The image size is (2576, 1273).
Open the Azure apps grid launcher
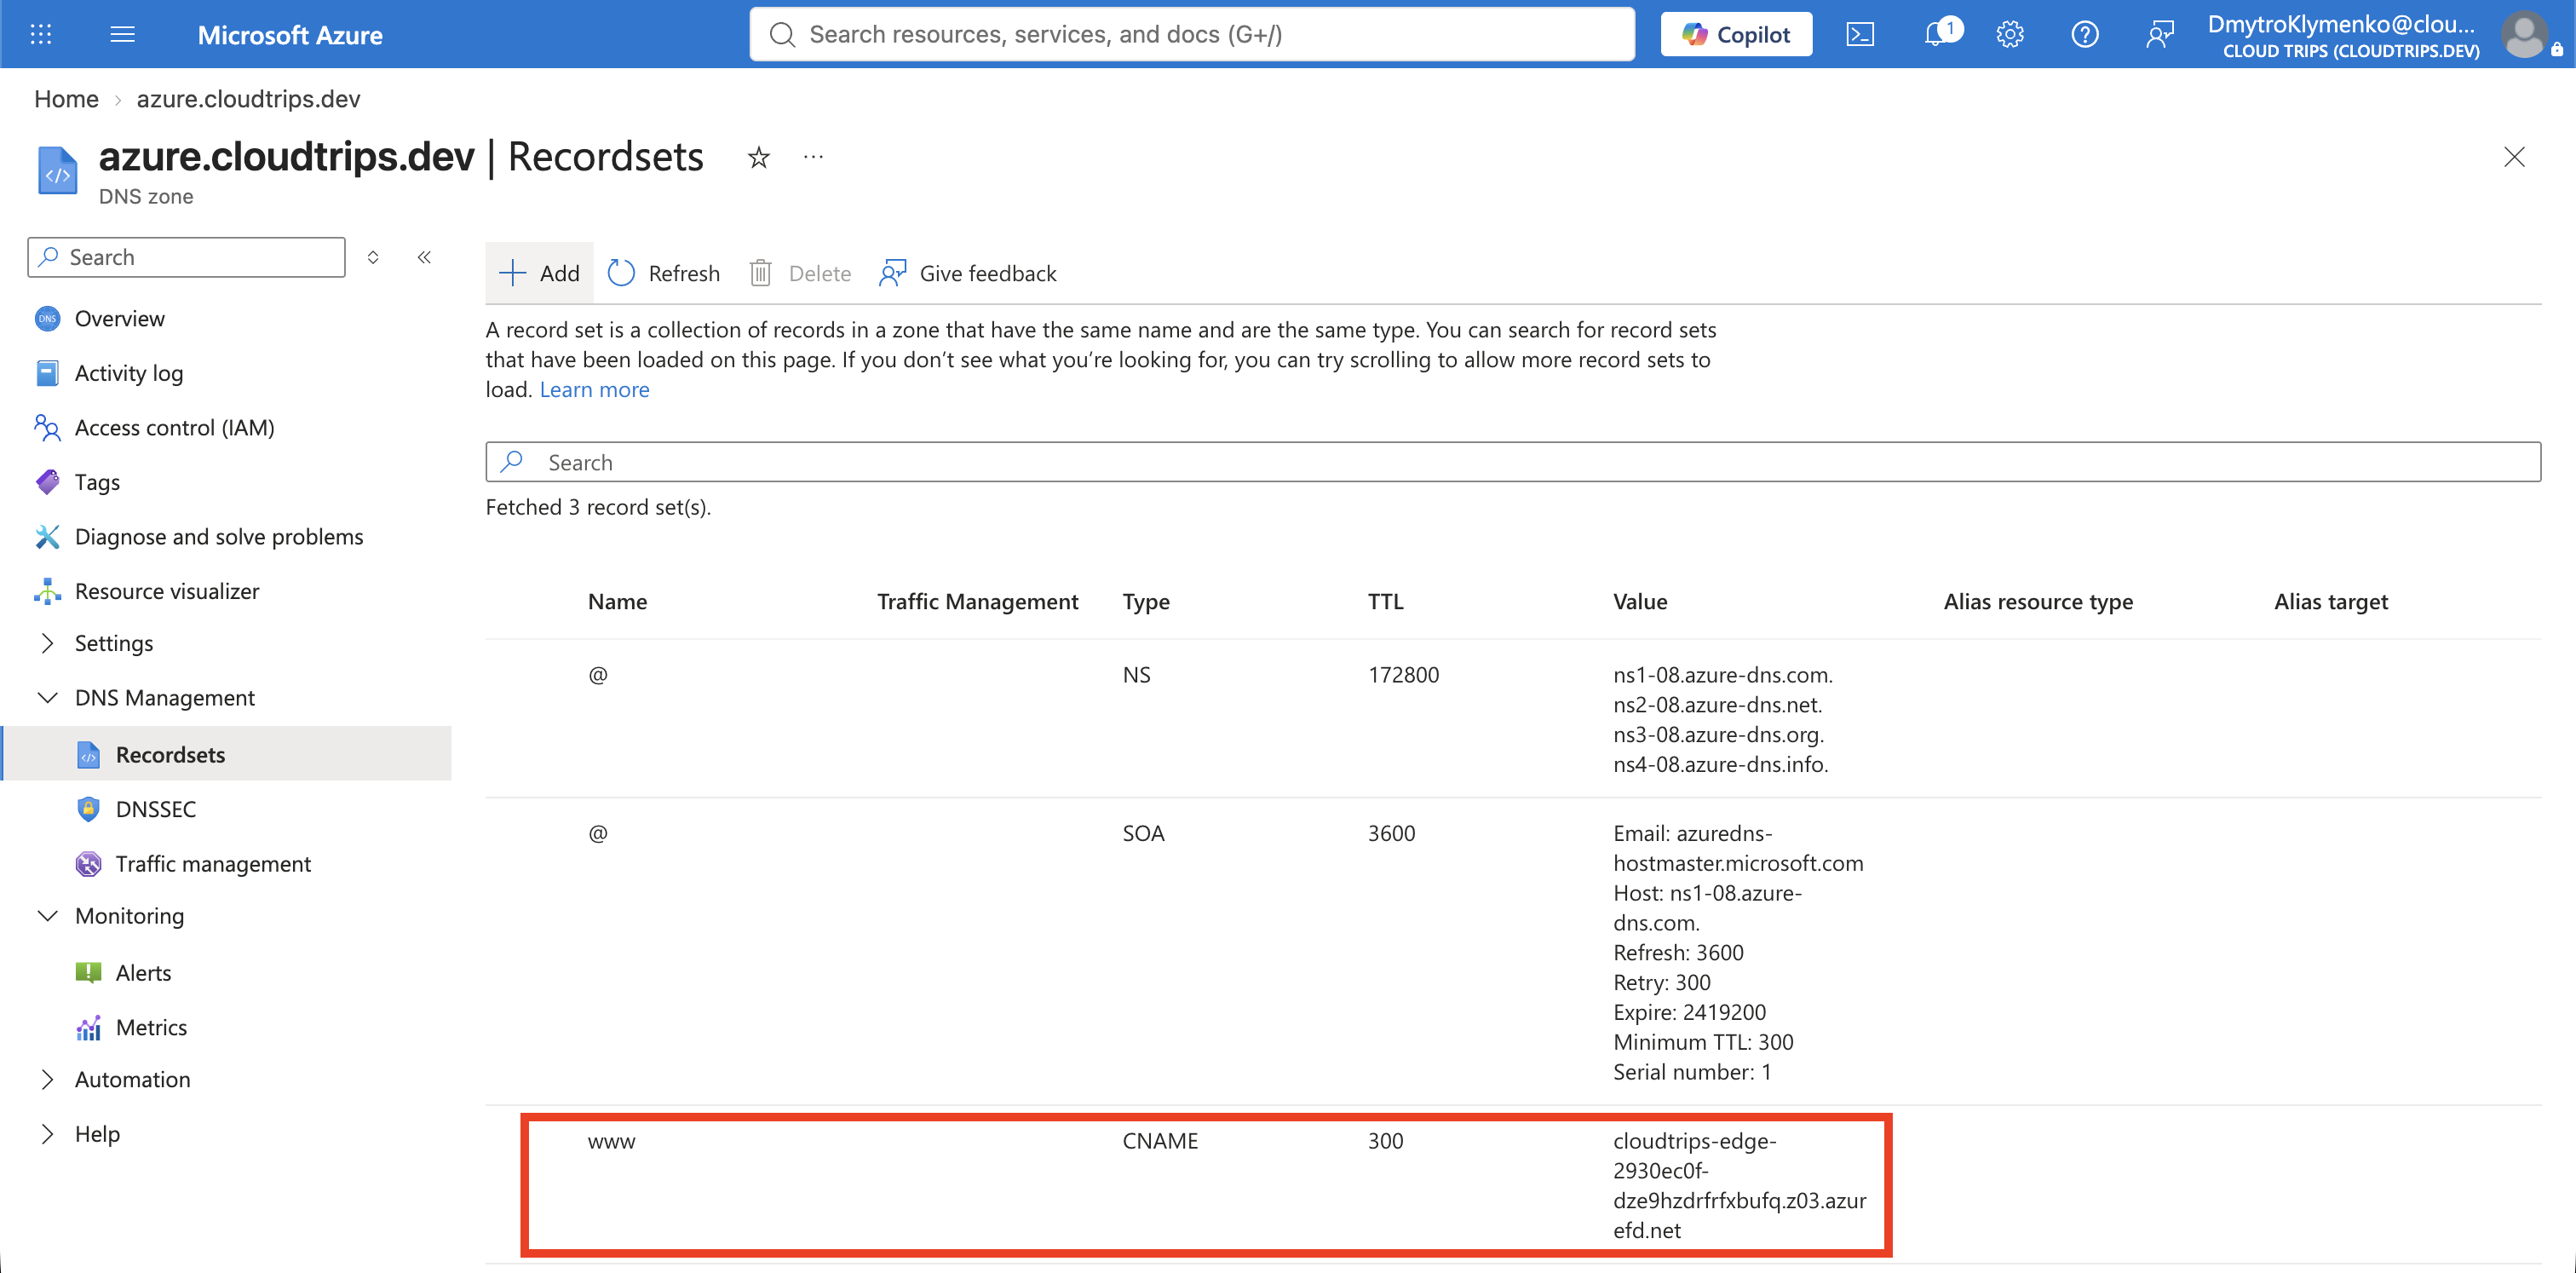41,34
